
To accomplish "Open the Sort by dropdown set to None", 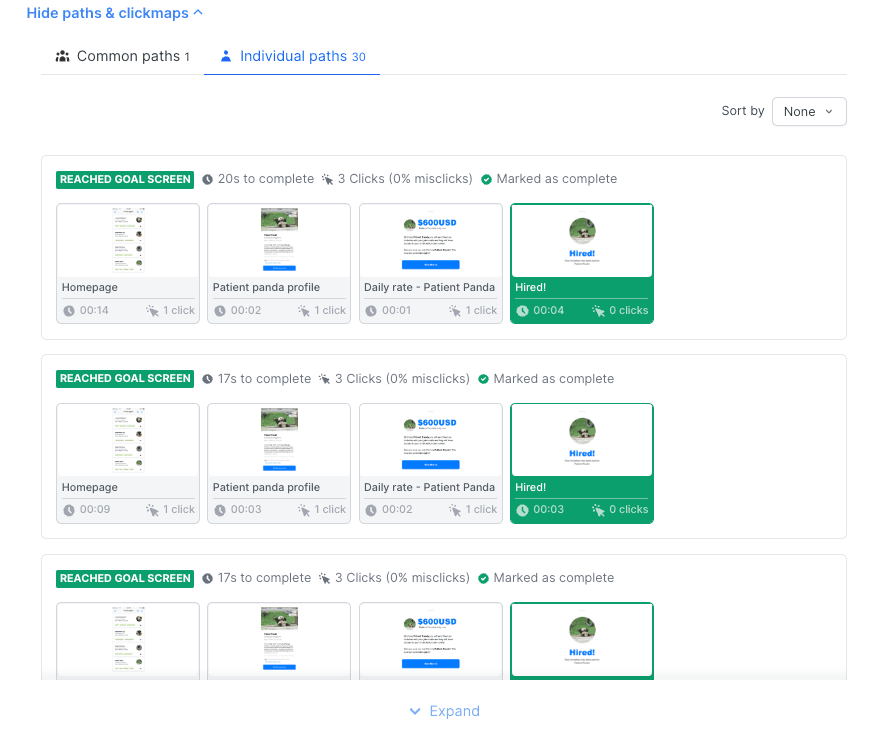I will (809, 112).
